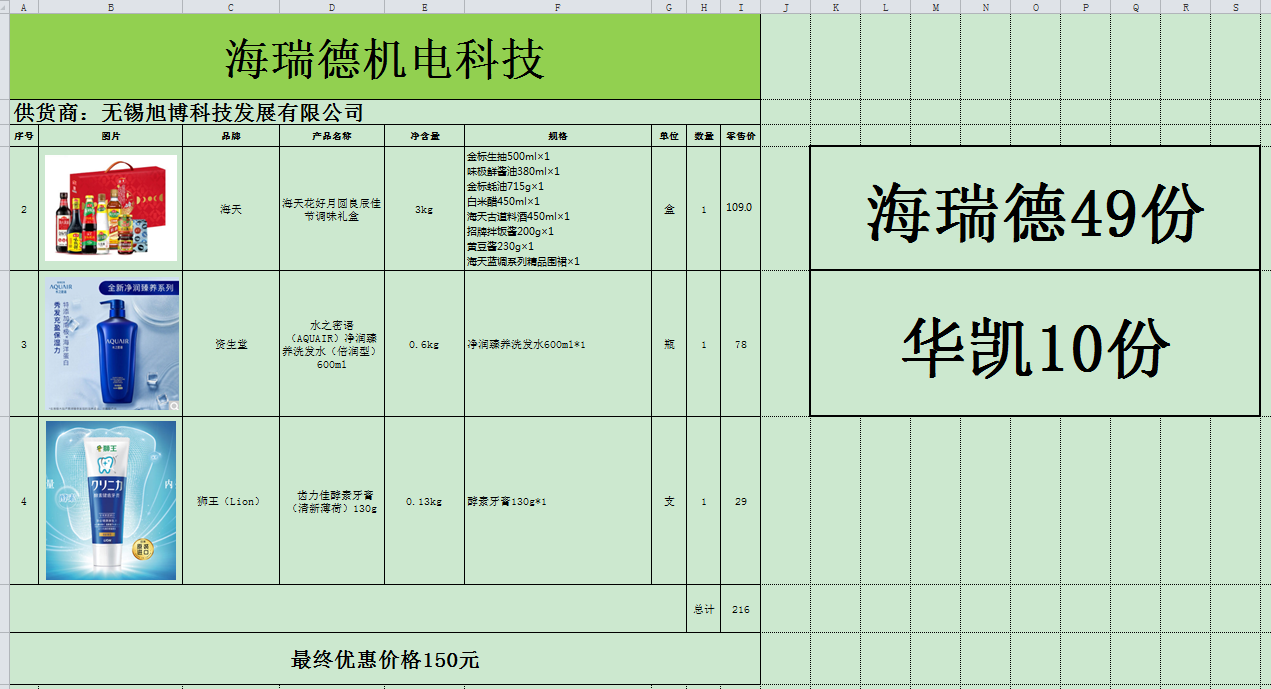Click the price cell 29
The height and width of the screenshot is (689, 1271).
741,501
